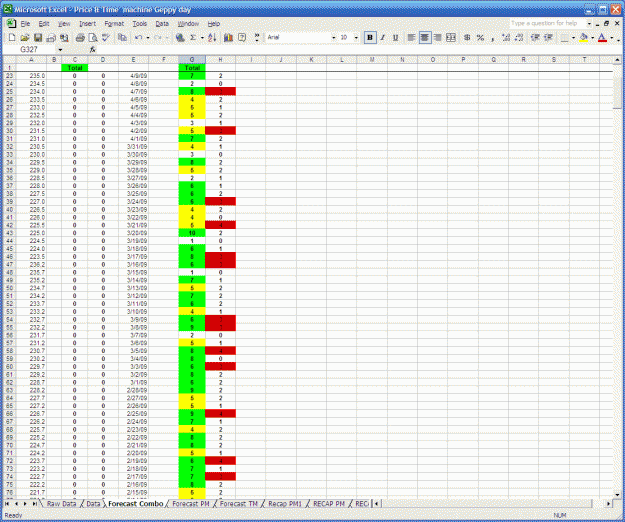This screenshot has height=522, width=625.
Task: Click the Decrease Indent icon
Action: (535, 37)
